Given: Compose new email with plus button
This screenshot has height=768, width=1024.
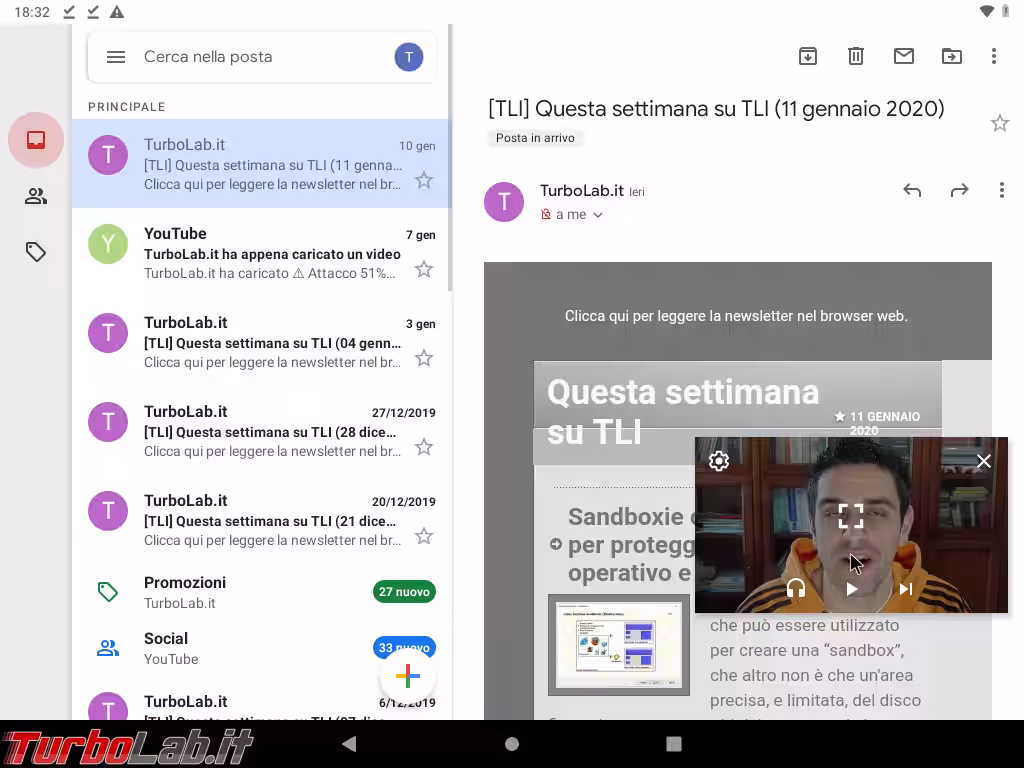Looking at the screenshot, I should (407, 677).
